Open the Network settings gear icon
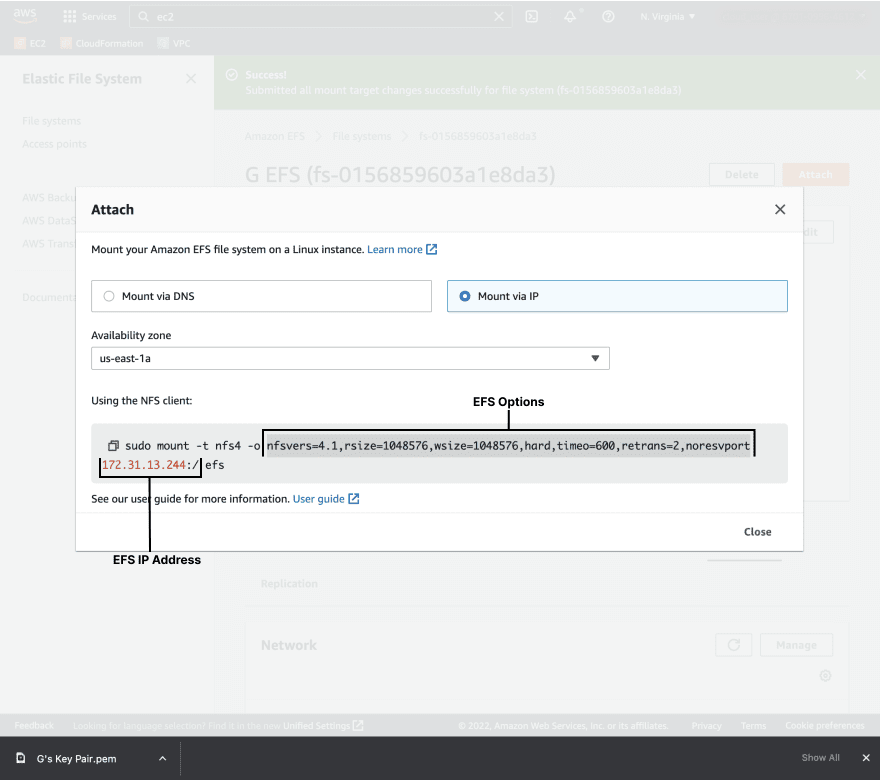 pos(825,676)
